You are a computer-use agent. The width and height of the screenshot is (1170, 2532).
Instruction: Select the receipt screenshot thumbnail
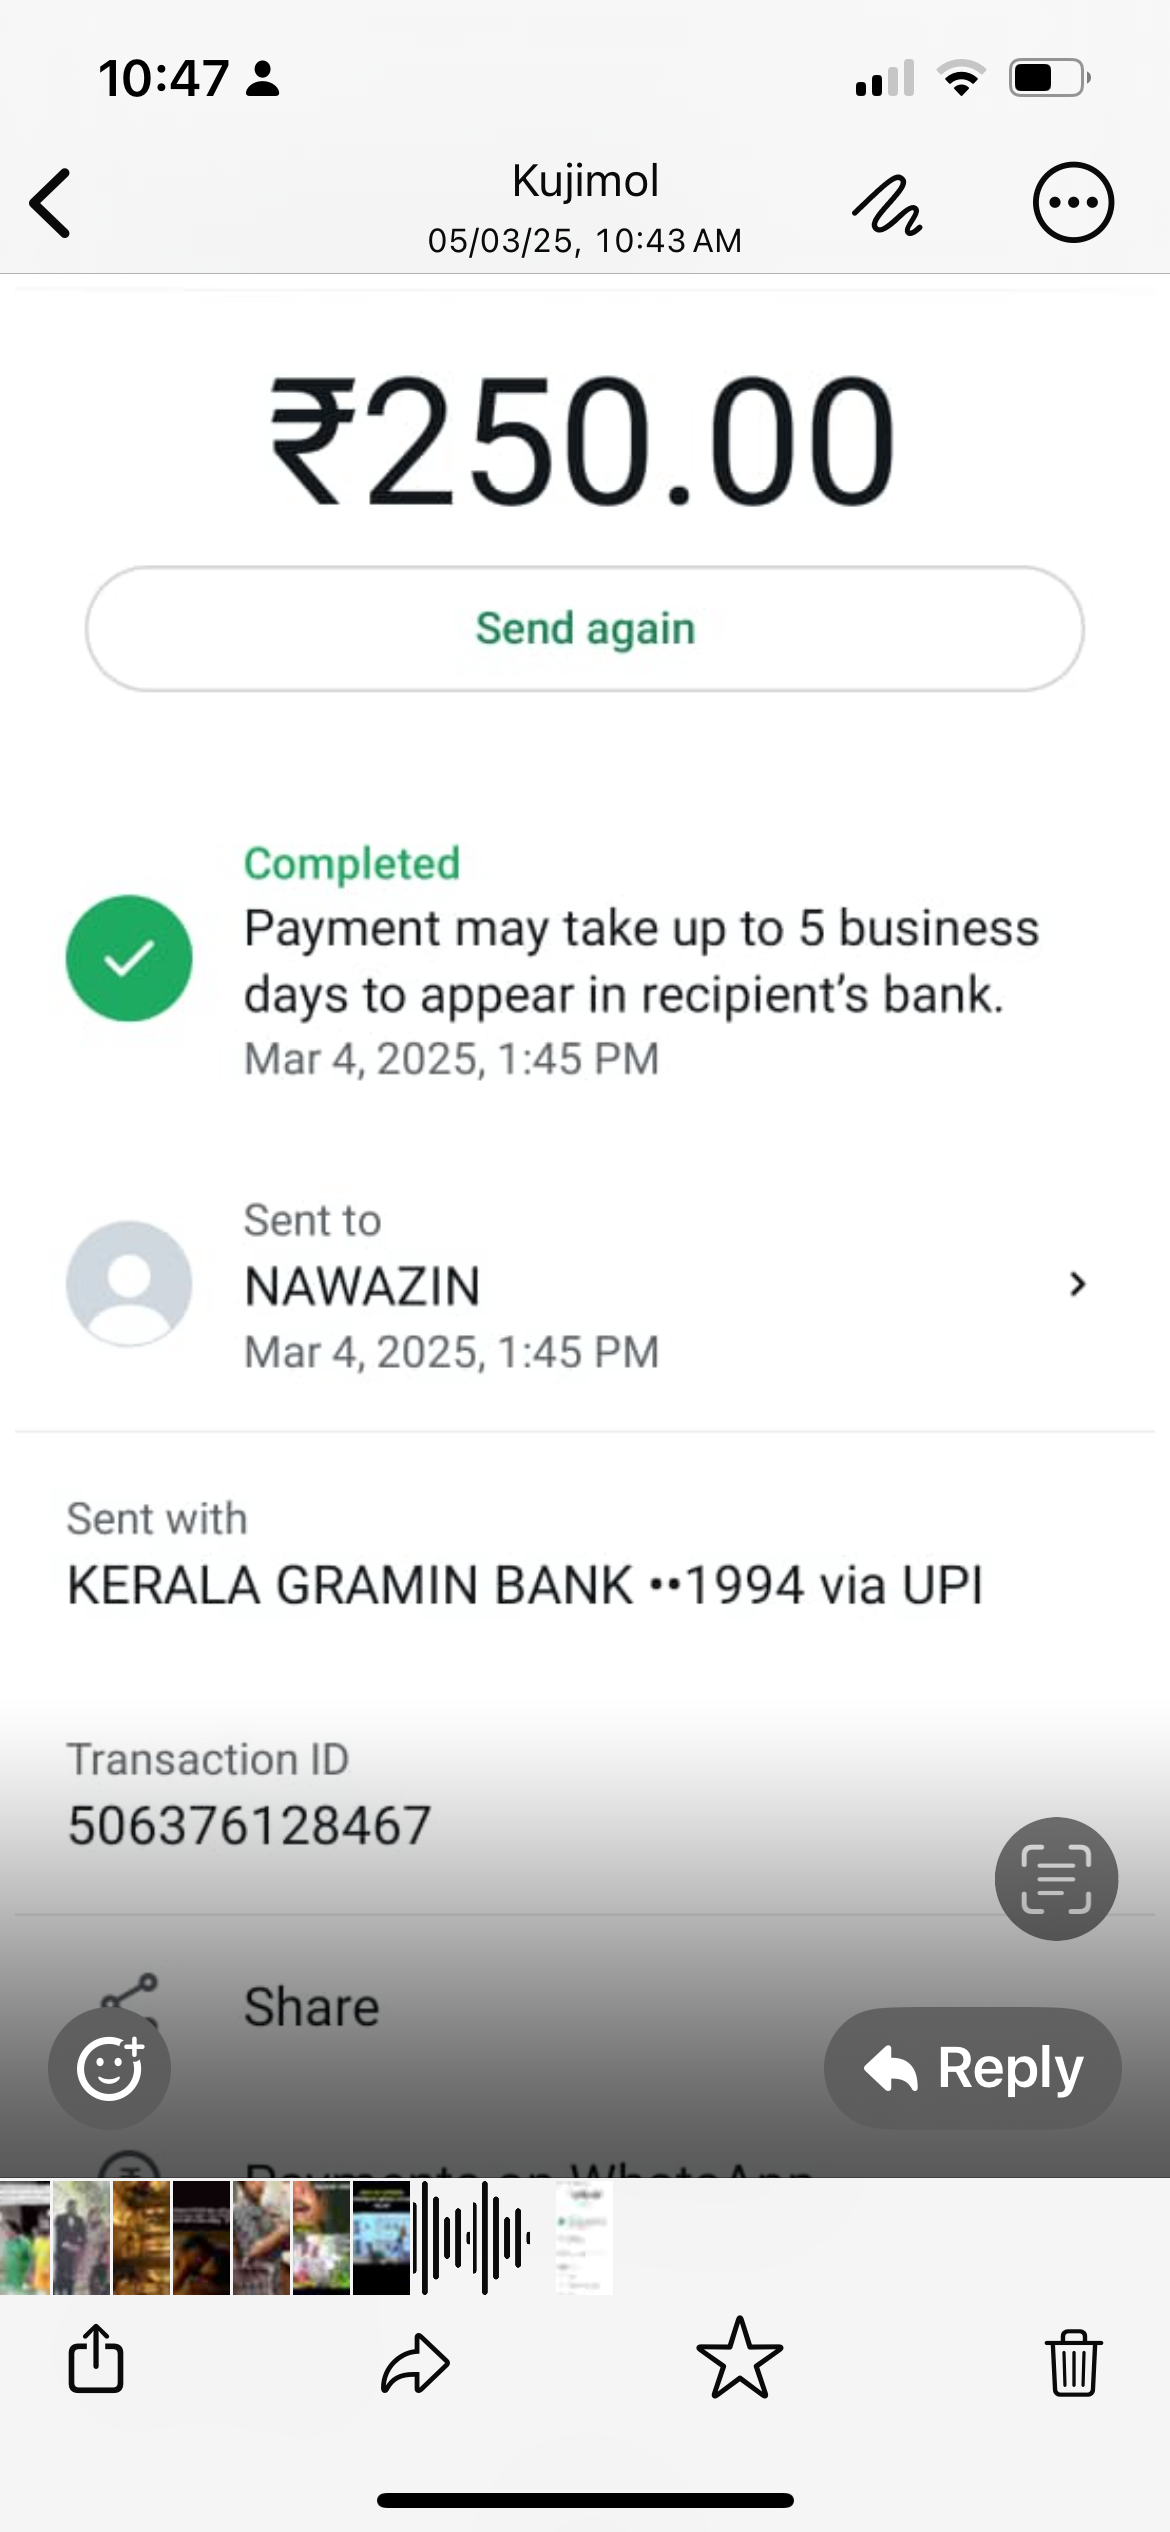coord(584,2237)
